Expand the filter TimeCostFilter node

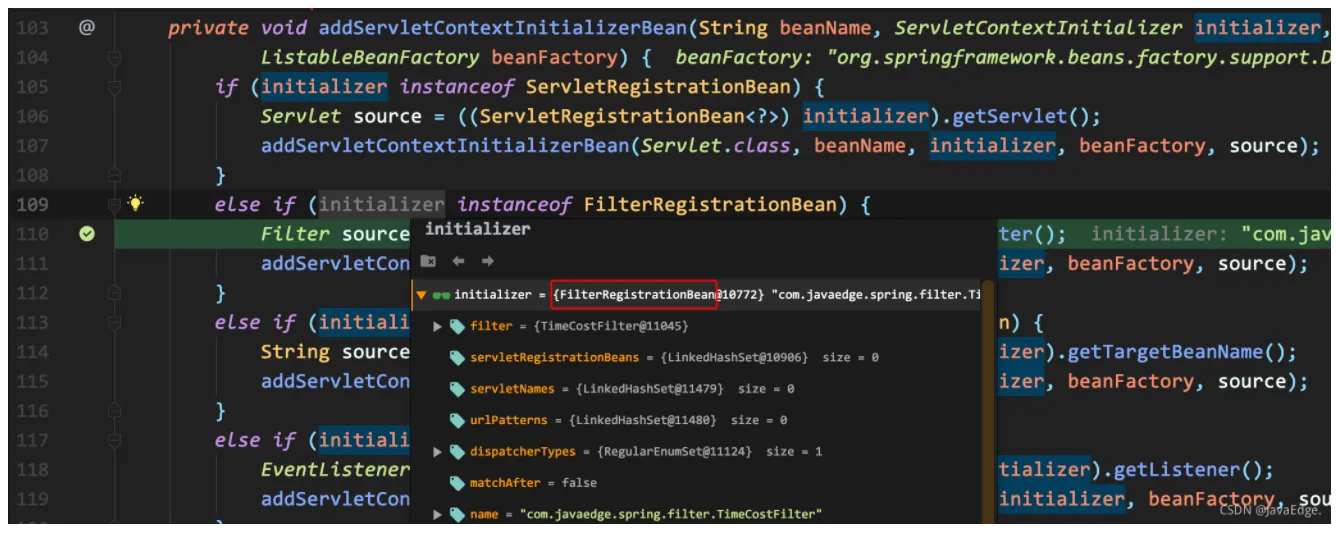pyautogui.click(x=437, y=326)
